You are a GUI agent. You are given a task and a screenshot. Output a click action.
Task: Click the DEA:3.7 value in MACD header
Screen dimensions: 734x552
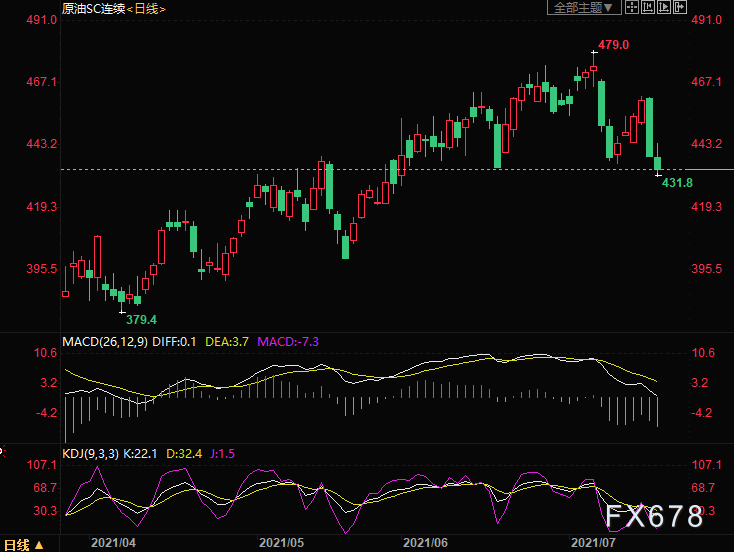(x=228, y=342)
